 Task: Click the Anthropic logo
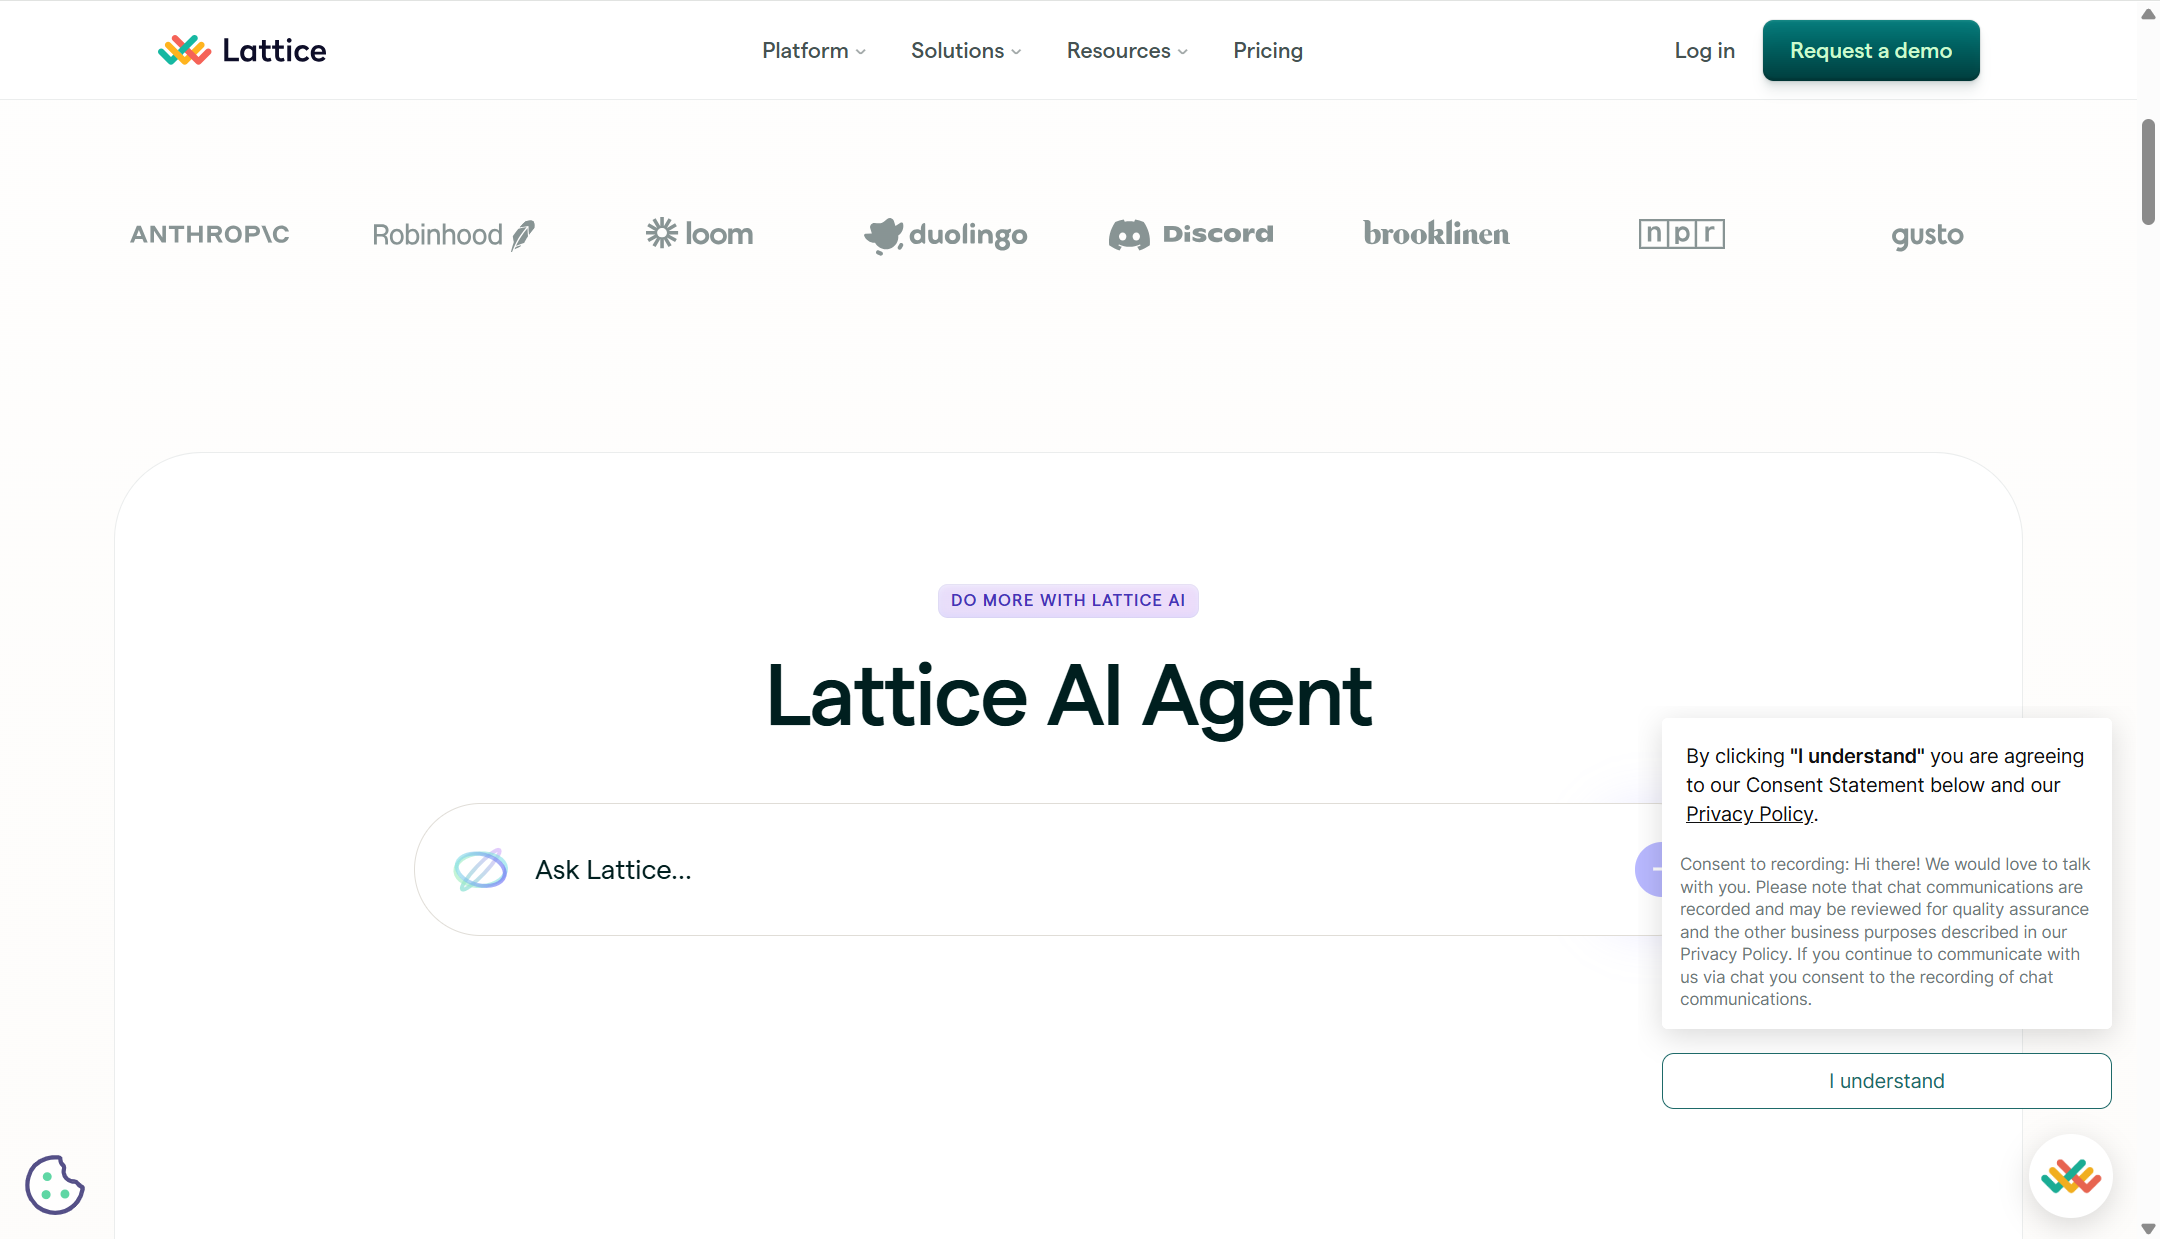[x=210, y=234]
